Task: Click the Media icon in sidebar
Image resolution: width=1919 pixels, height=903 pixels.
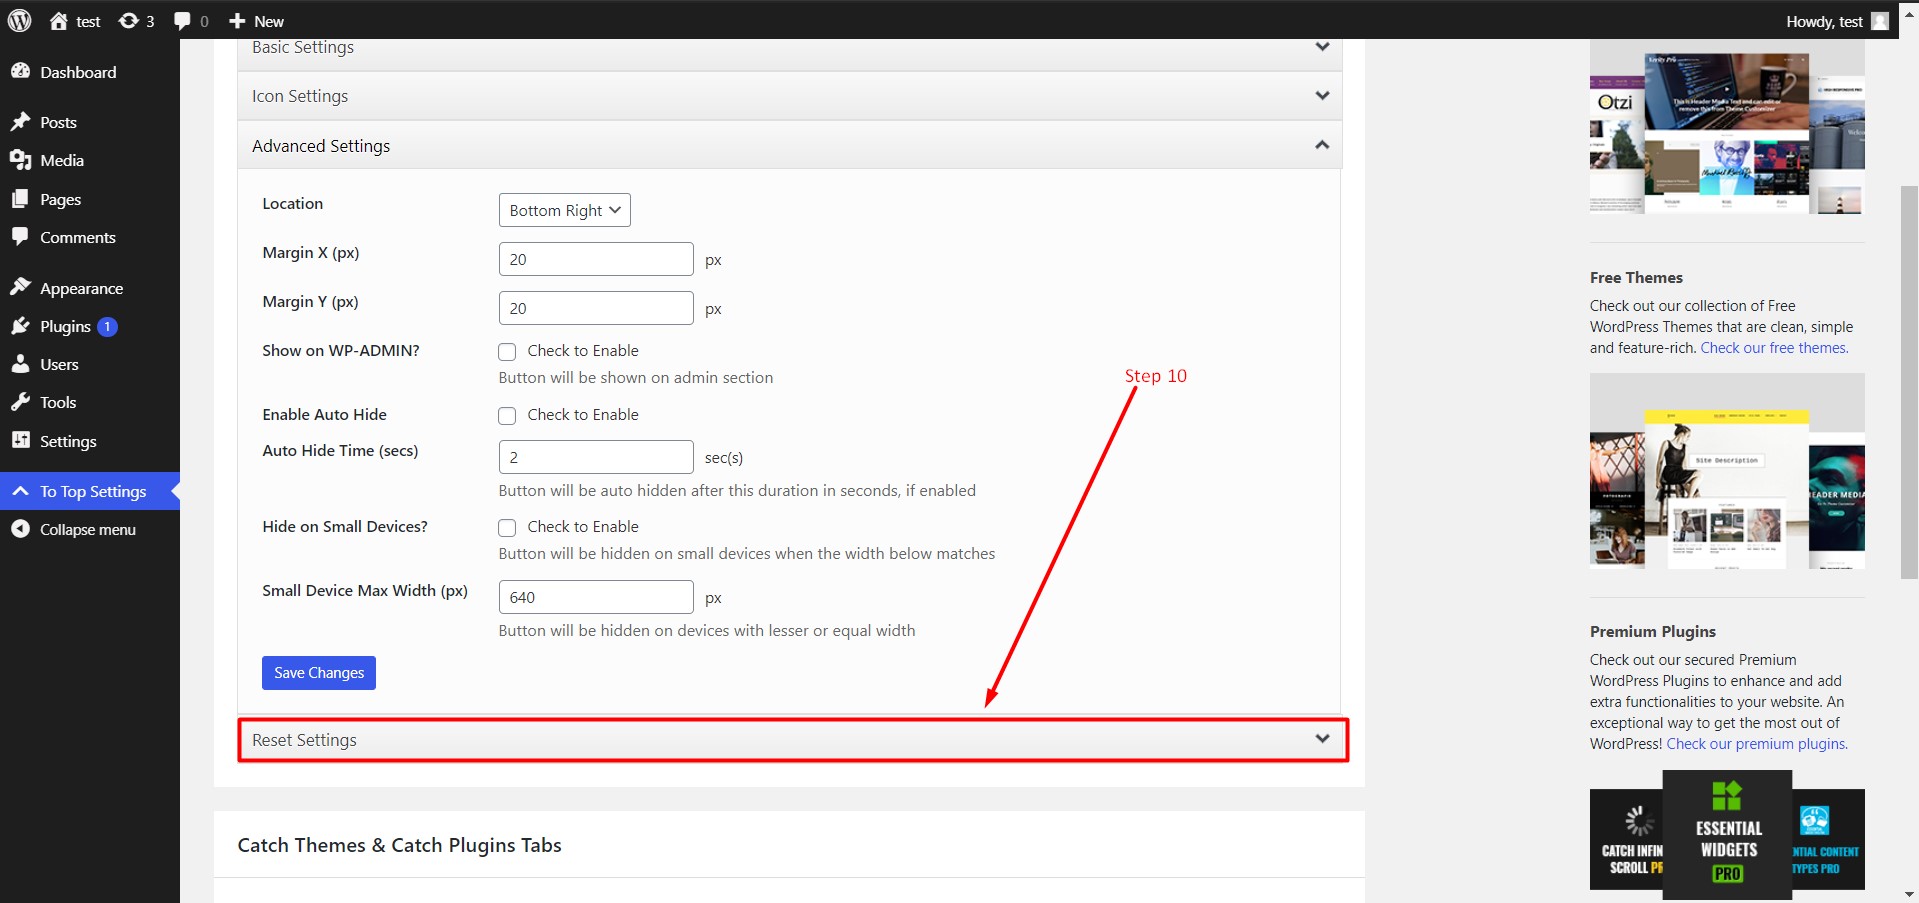Action: (x=20, y=160)
